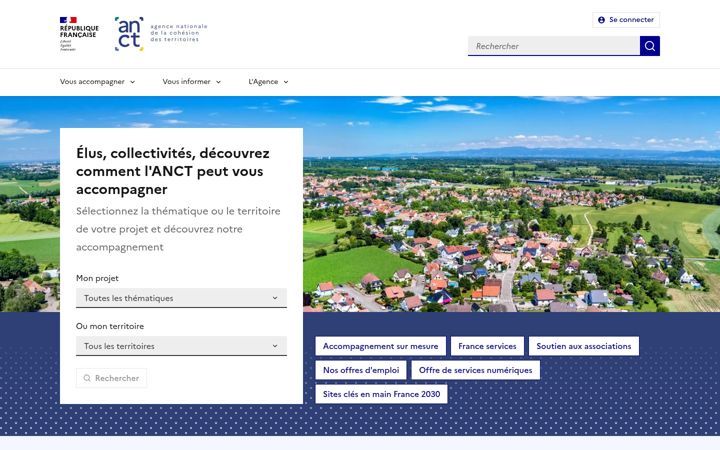Click the magnifier search button in header
Viewport: 720px width, 450px height.
point(650,46)
